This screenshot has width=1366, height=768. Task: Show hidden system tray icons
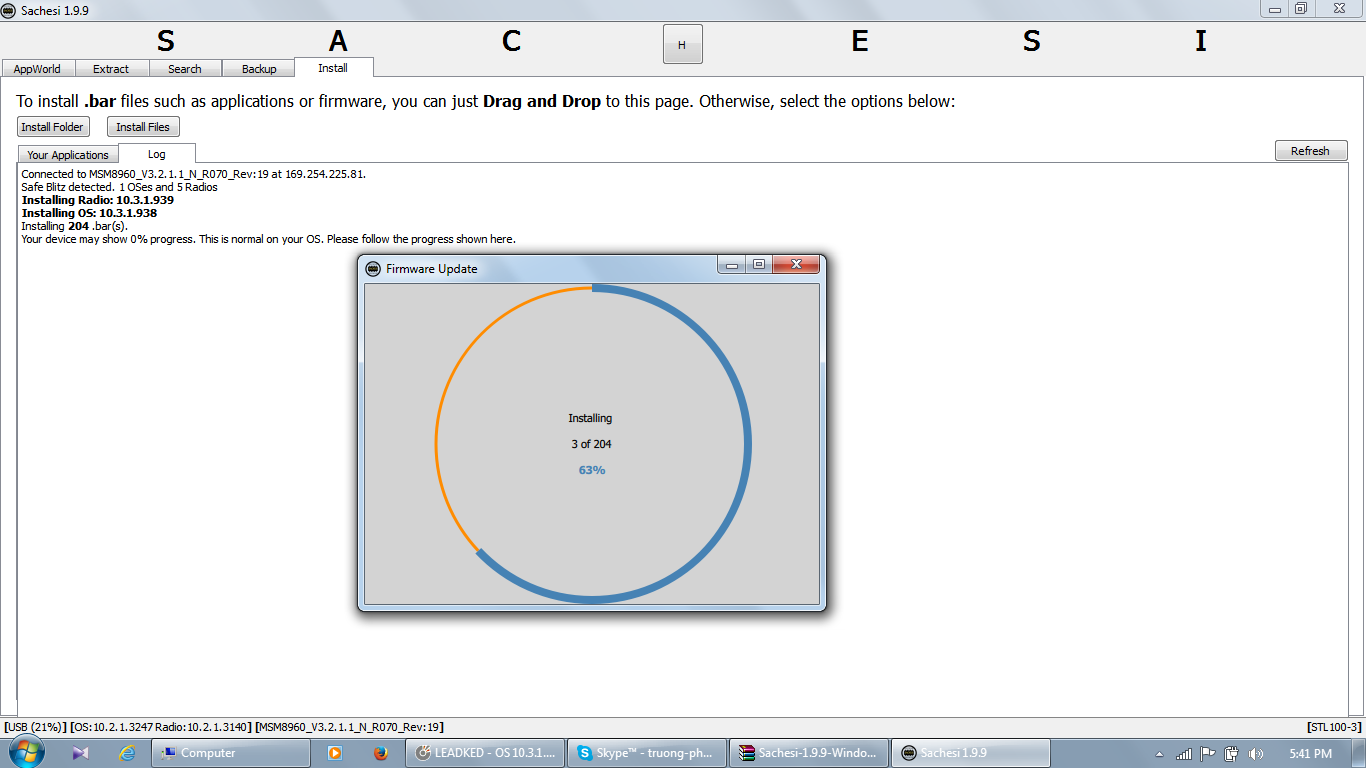[1159, 754]
